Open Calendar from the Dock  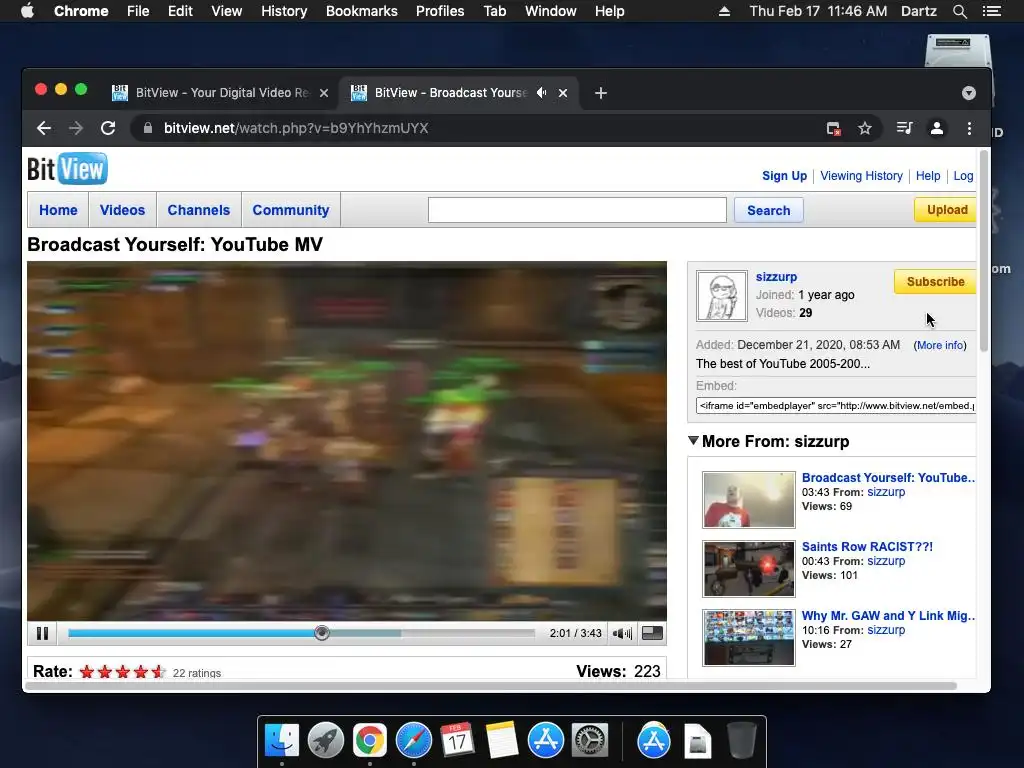click(457, 741)
